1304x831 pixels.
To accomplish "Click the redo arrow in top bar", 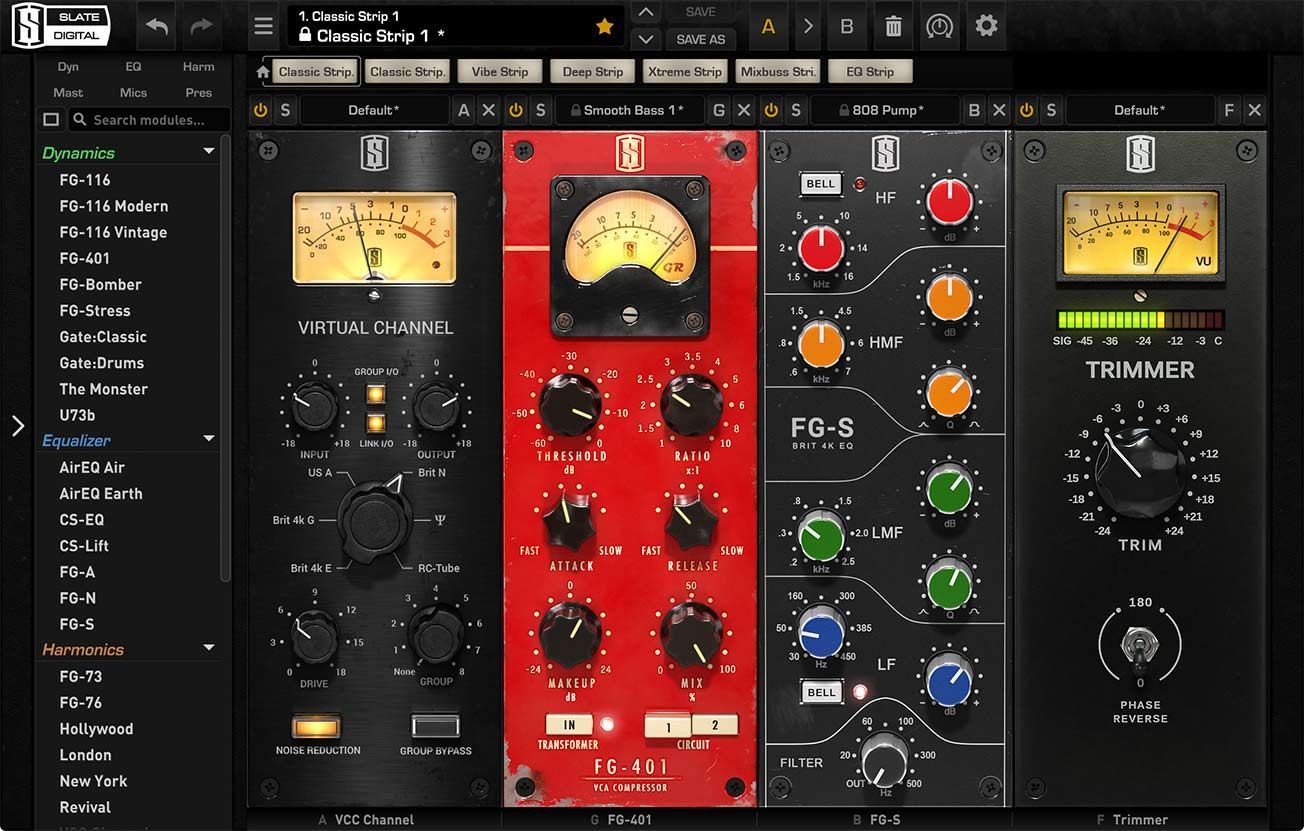I will (x=202, y=26).
